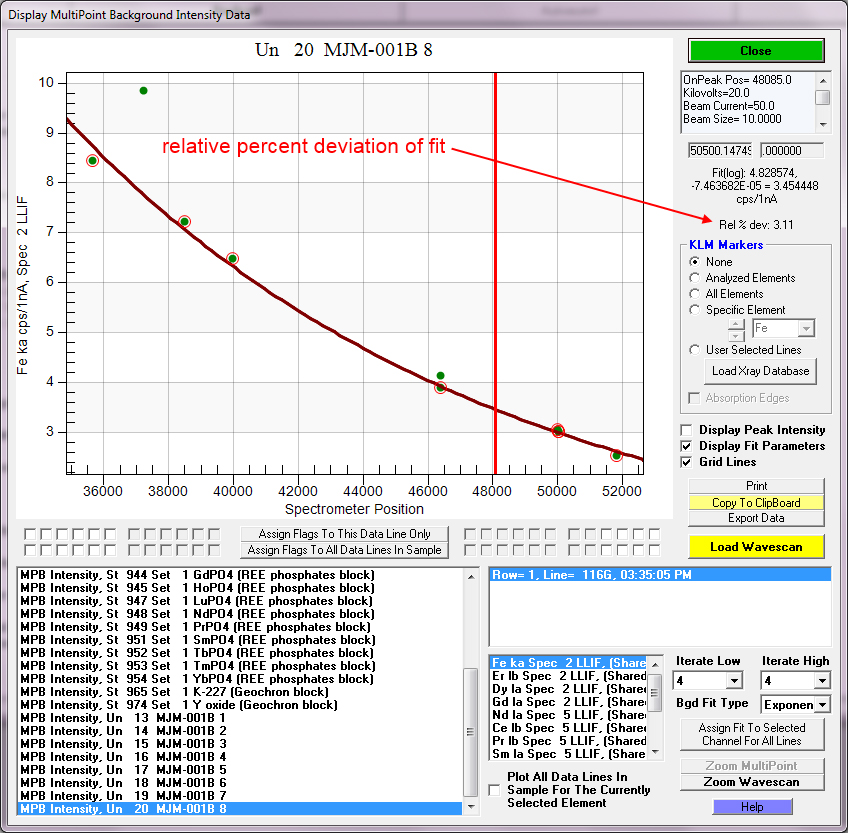The height and width of the screenshot is (833, 848).
Task: Uncheck Display Fit Parameters
Action: (x=686, y=446)
